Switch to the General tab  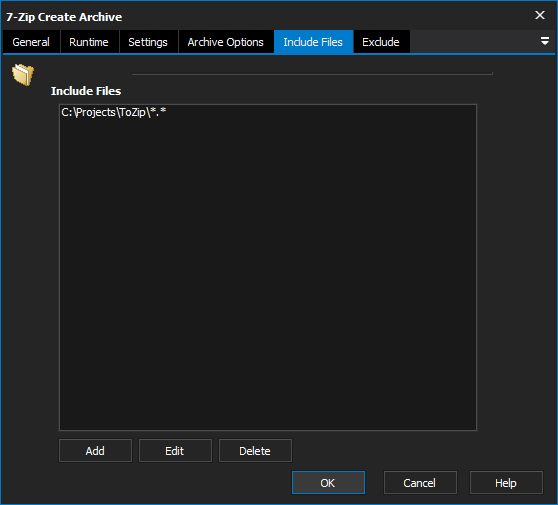coord(31,42)
